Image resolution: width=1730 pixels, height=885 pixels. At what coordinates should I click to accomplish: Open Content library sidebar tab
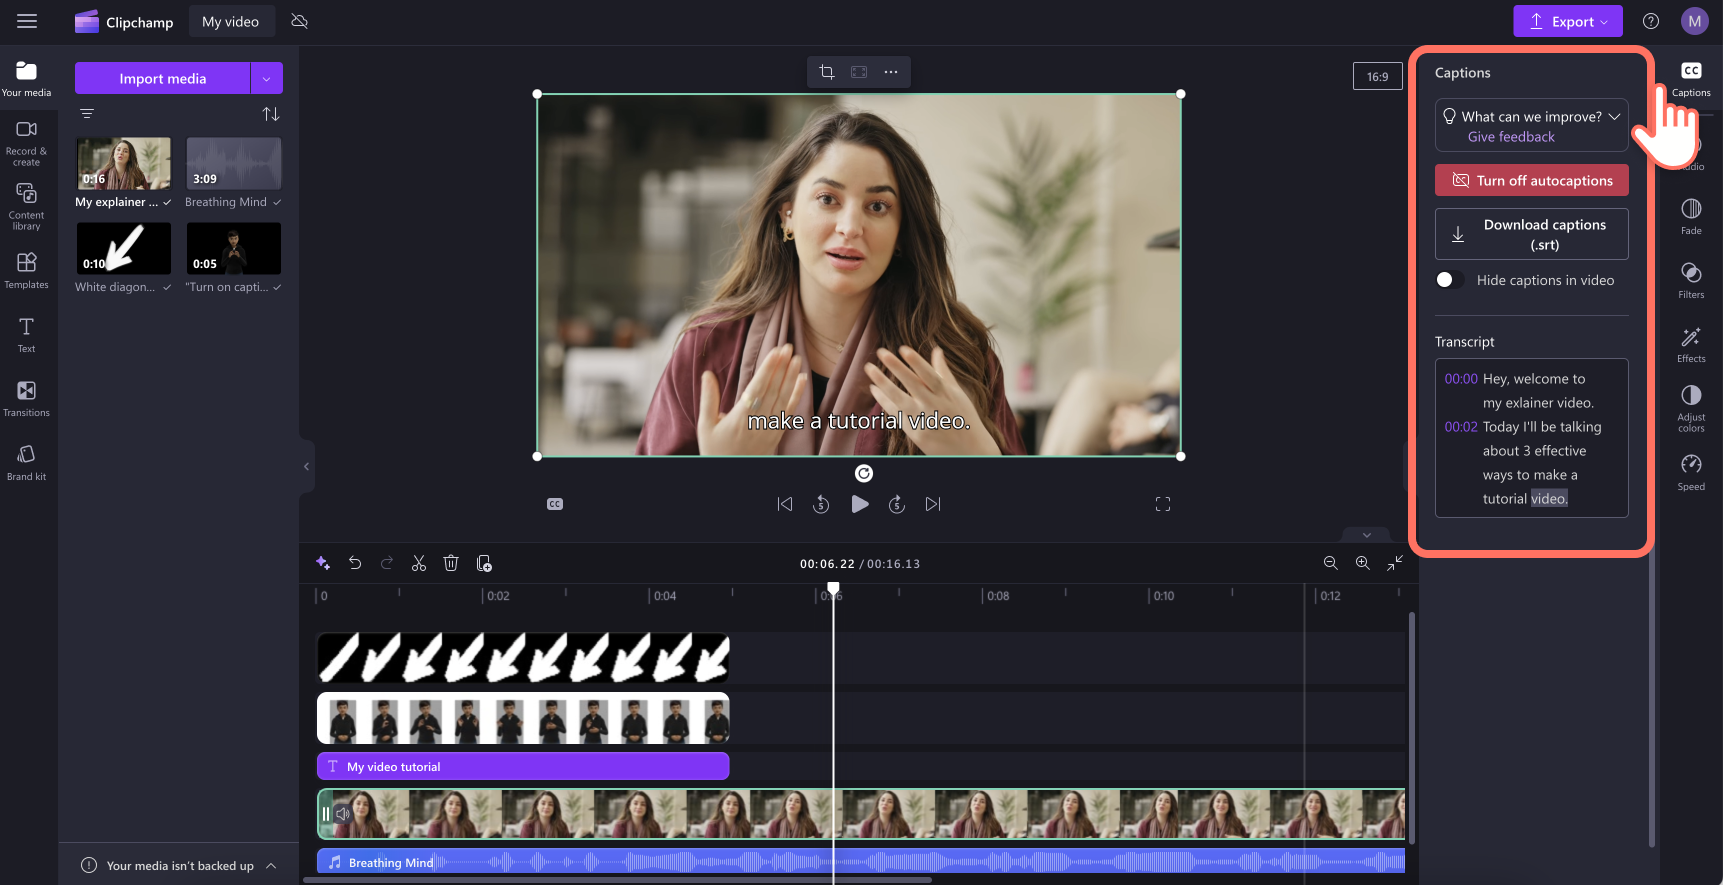click(x=27, y=207)
